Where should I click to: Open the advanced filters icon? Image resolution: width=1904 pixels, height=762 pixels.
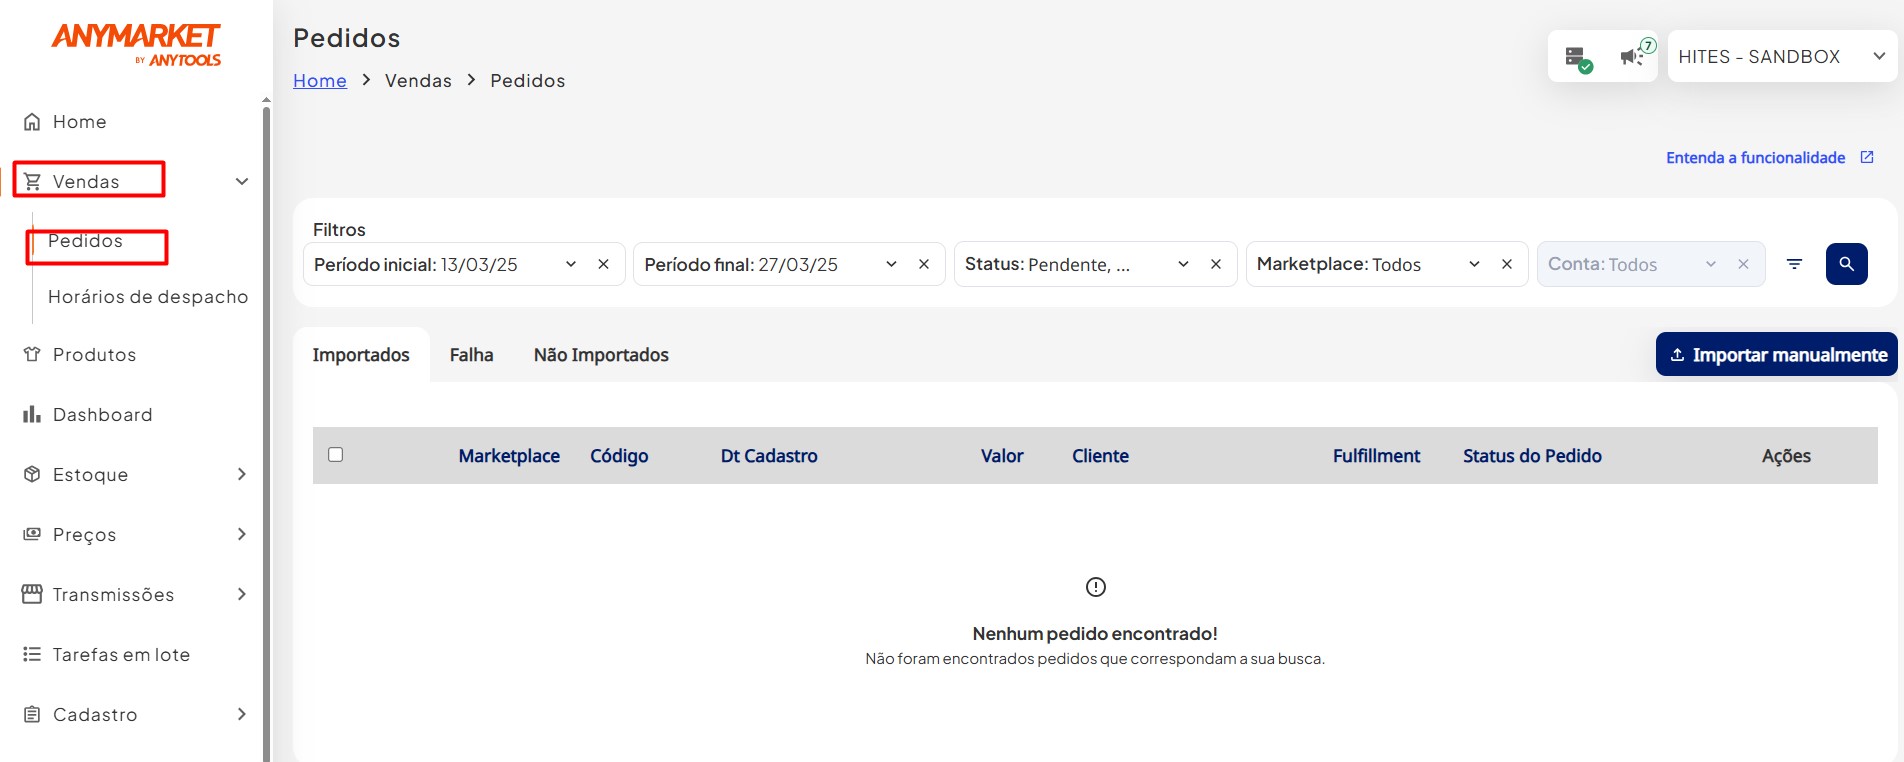pos(1795,264)
